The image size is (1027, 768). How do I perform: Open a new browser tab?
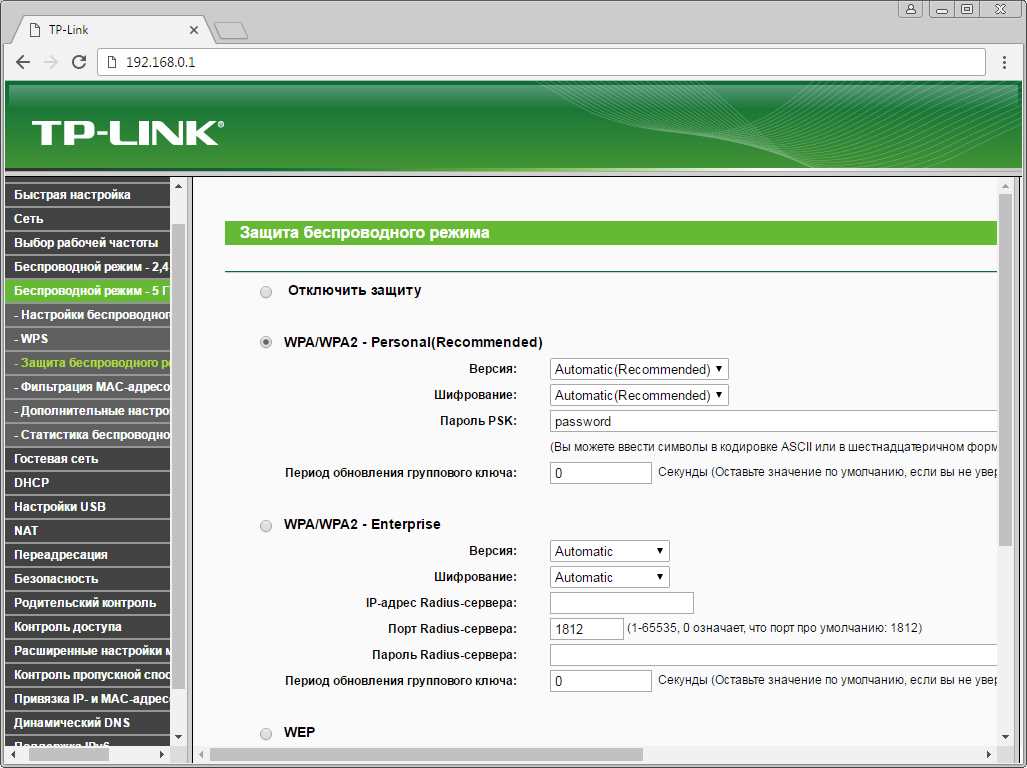click(231, 30)
